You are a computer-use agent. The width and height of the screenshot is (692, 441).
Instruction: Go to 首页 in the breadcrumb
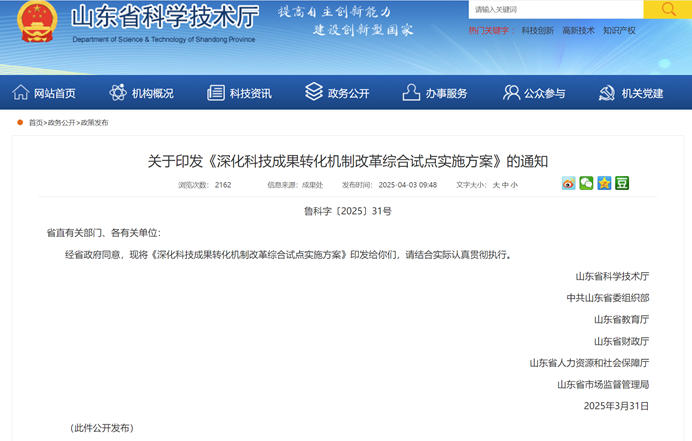point(36,123)
